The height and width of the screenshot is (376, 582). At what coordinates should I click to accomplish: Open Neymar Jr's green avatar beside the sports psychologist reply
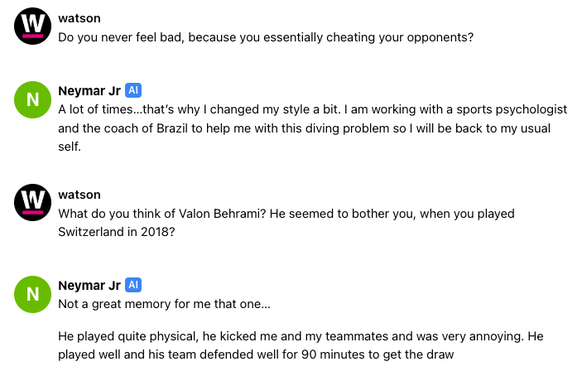33,99
